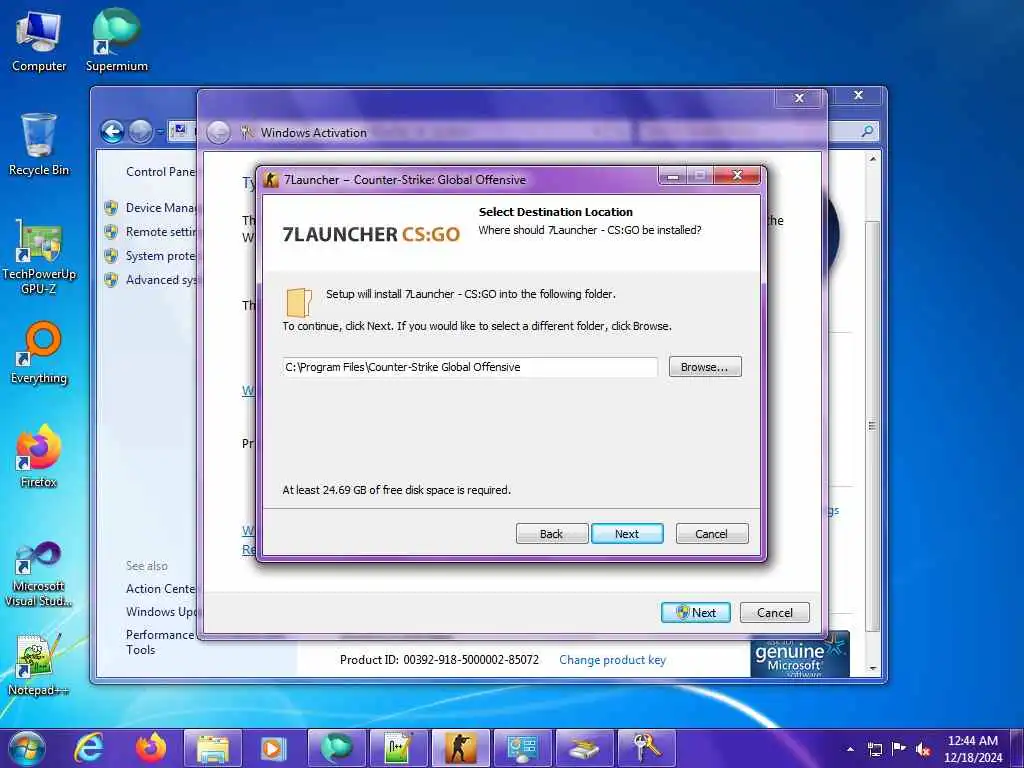This screenshot has width=1024, height=768.
Task: Click the Windows Explorer taskbar icon
Action: pyautogui.click(x=213, y=748)
